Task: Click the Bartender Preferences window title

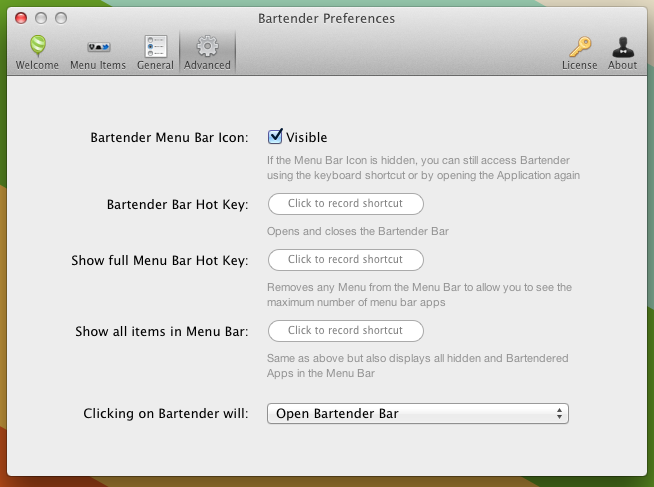Action: pos(326,18)
